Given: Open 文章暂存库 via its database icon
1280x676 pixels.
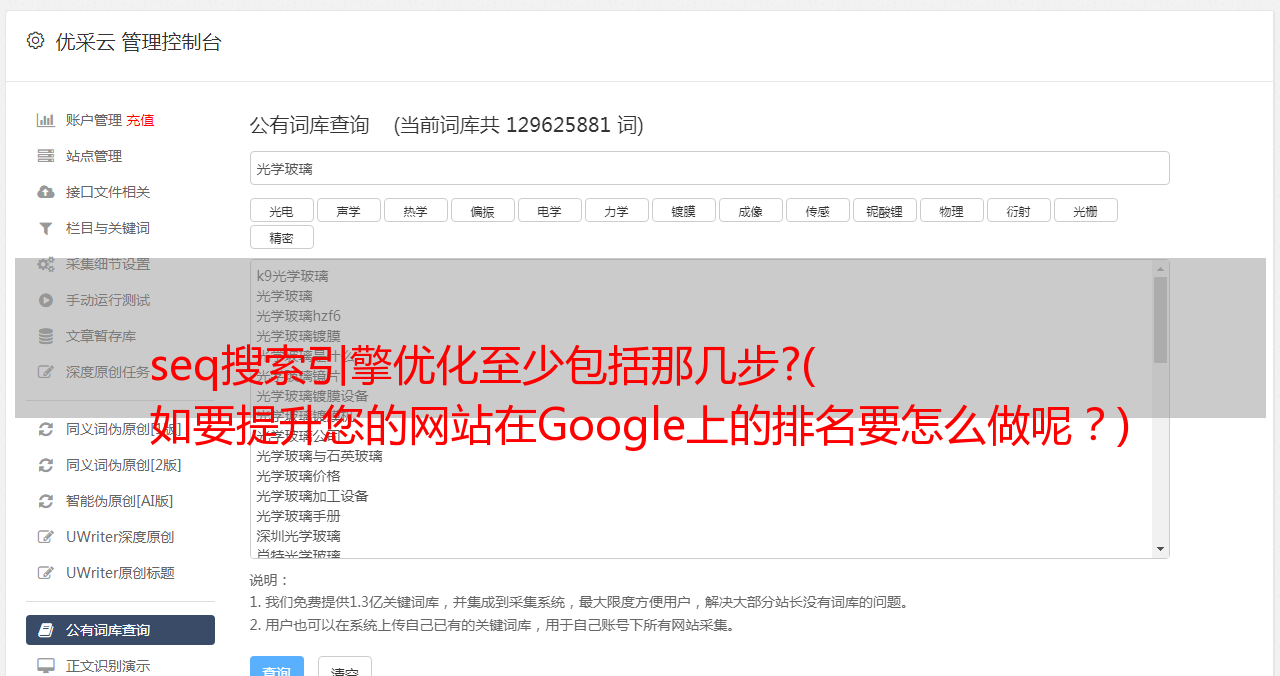Looking at the screenshot, I should [46, 336].
